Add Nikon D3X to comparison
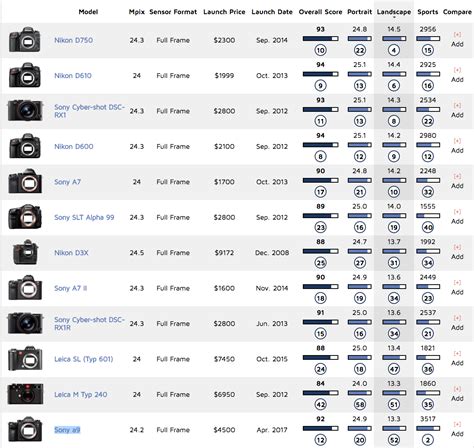 pos(457,252)
